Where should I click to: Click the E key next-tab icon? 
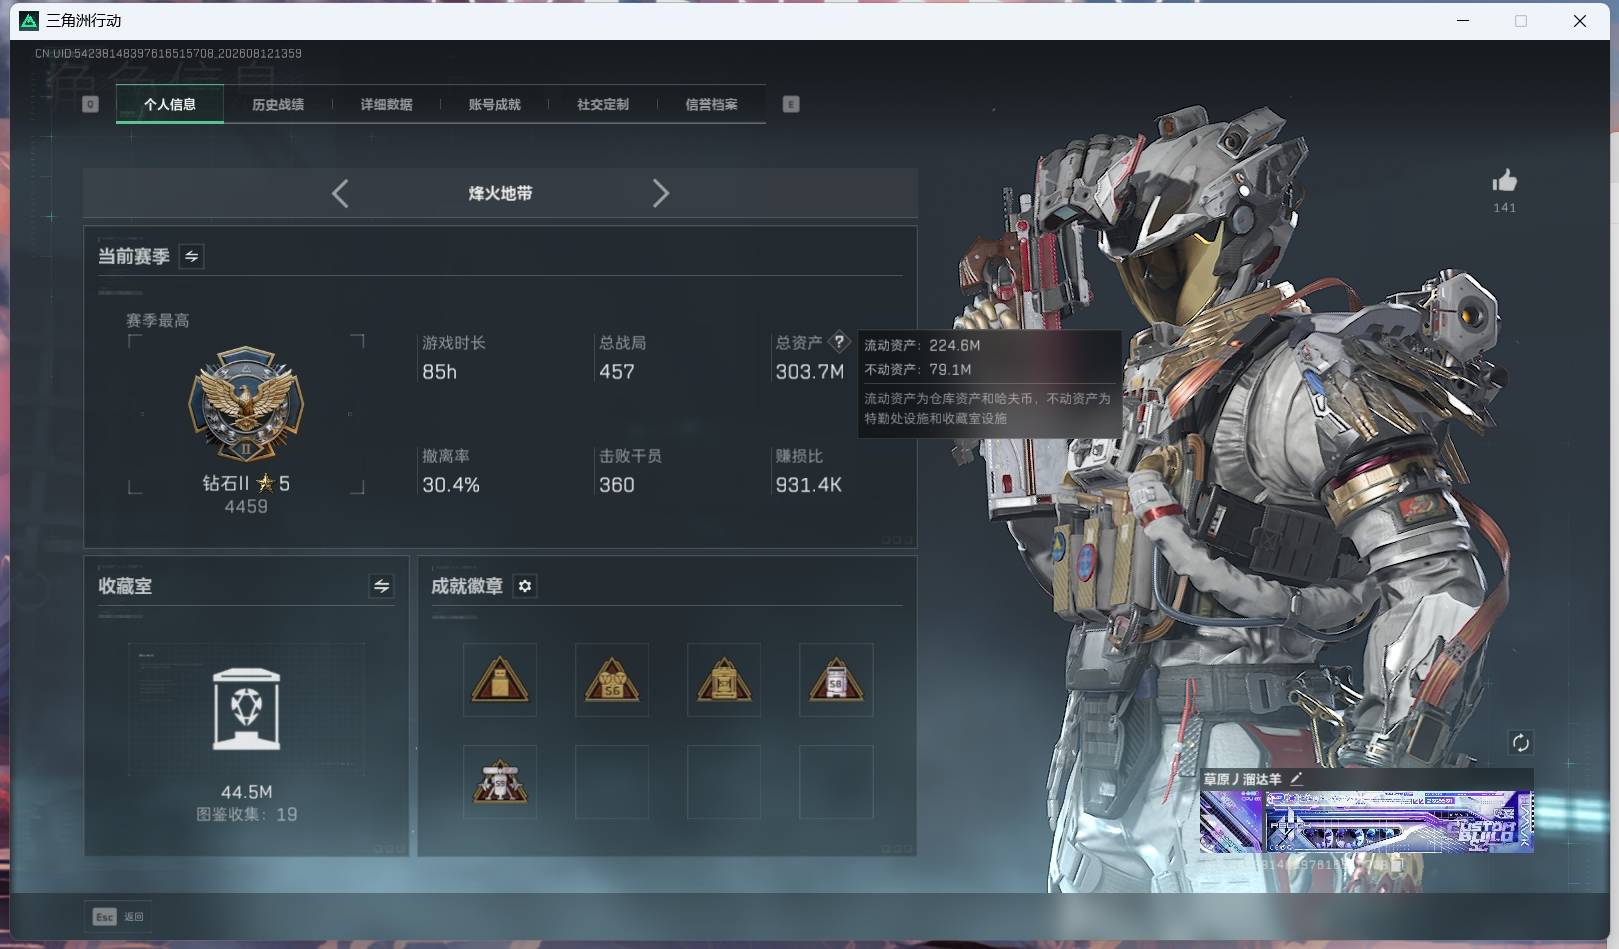pos(791,104)
